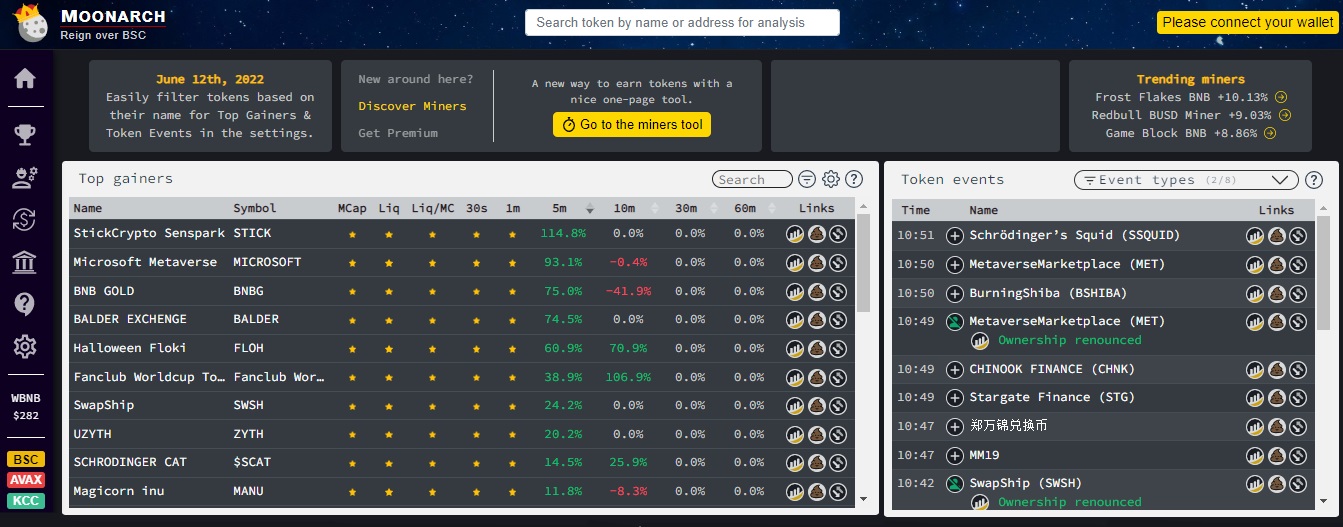Open the chart icon for BALDER EXCHENGE

coord(795,320)
